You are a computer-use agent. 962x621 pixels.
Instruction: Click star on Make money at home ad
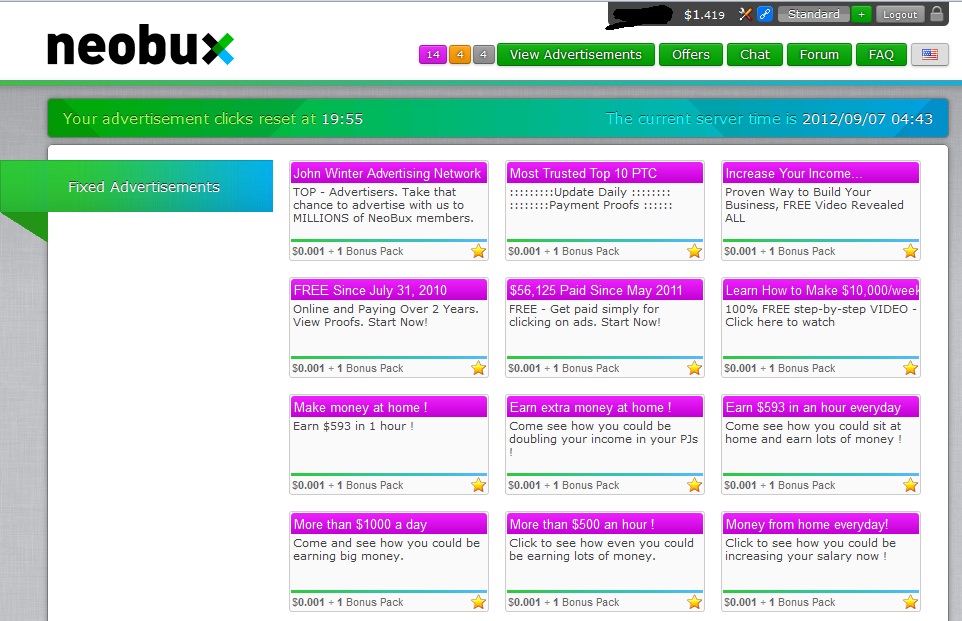click(x=479, y=485)
